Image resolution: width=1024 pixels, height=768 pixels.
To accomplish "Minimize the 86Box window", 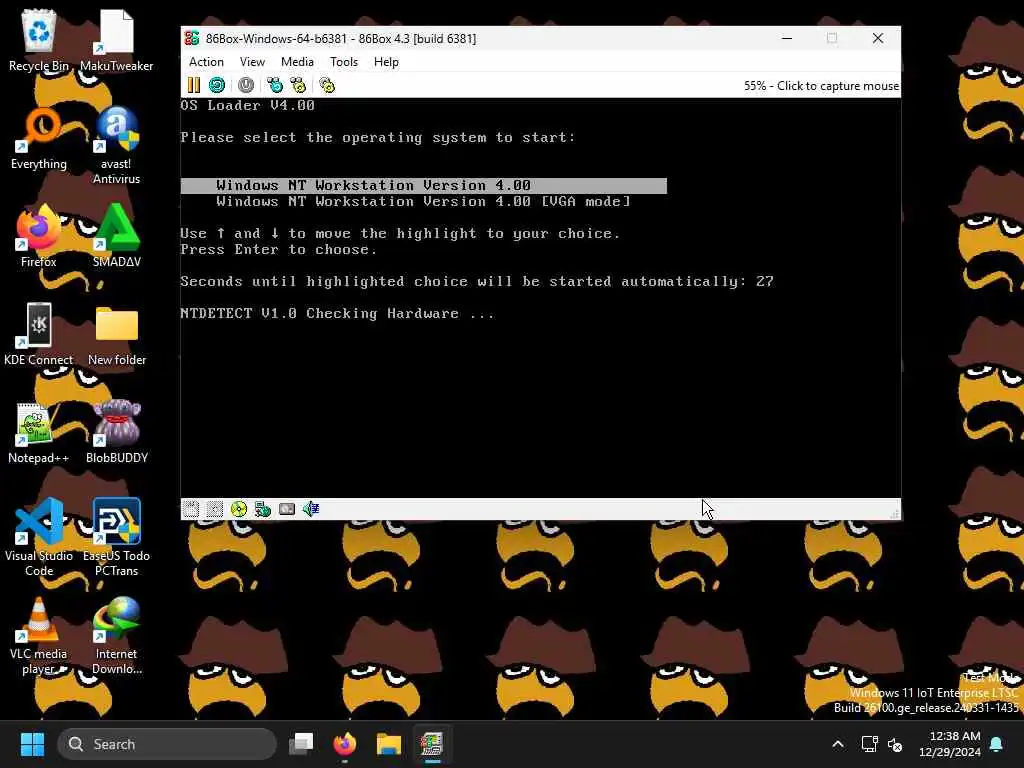I will coord(787,39).
